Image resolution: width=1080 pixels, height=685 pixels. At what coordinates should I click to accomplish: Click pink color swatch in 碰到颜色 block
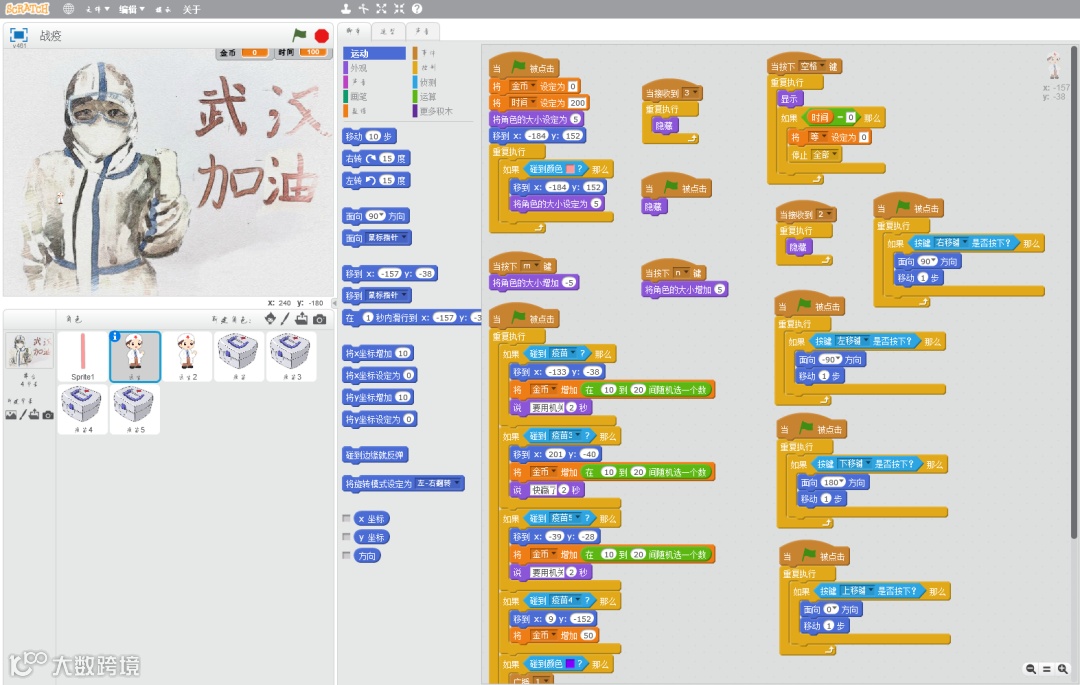(570, 169)
